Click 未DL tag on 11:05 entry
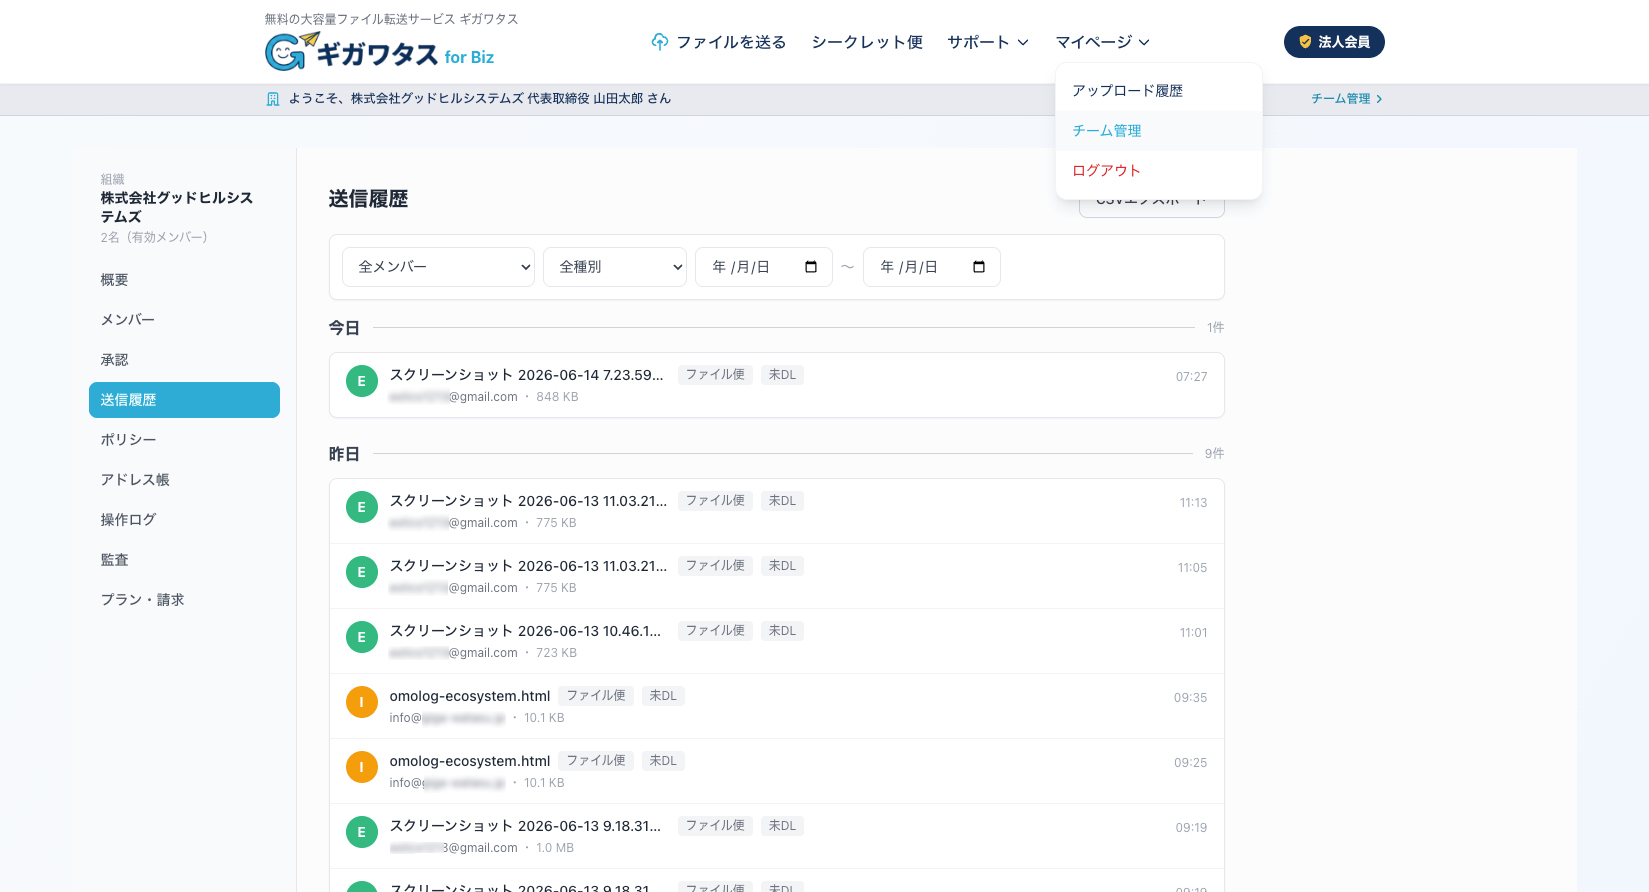1649x892 pixels. (x=782, y=566)
